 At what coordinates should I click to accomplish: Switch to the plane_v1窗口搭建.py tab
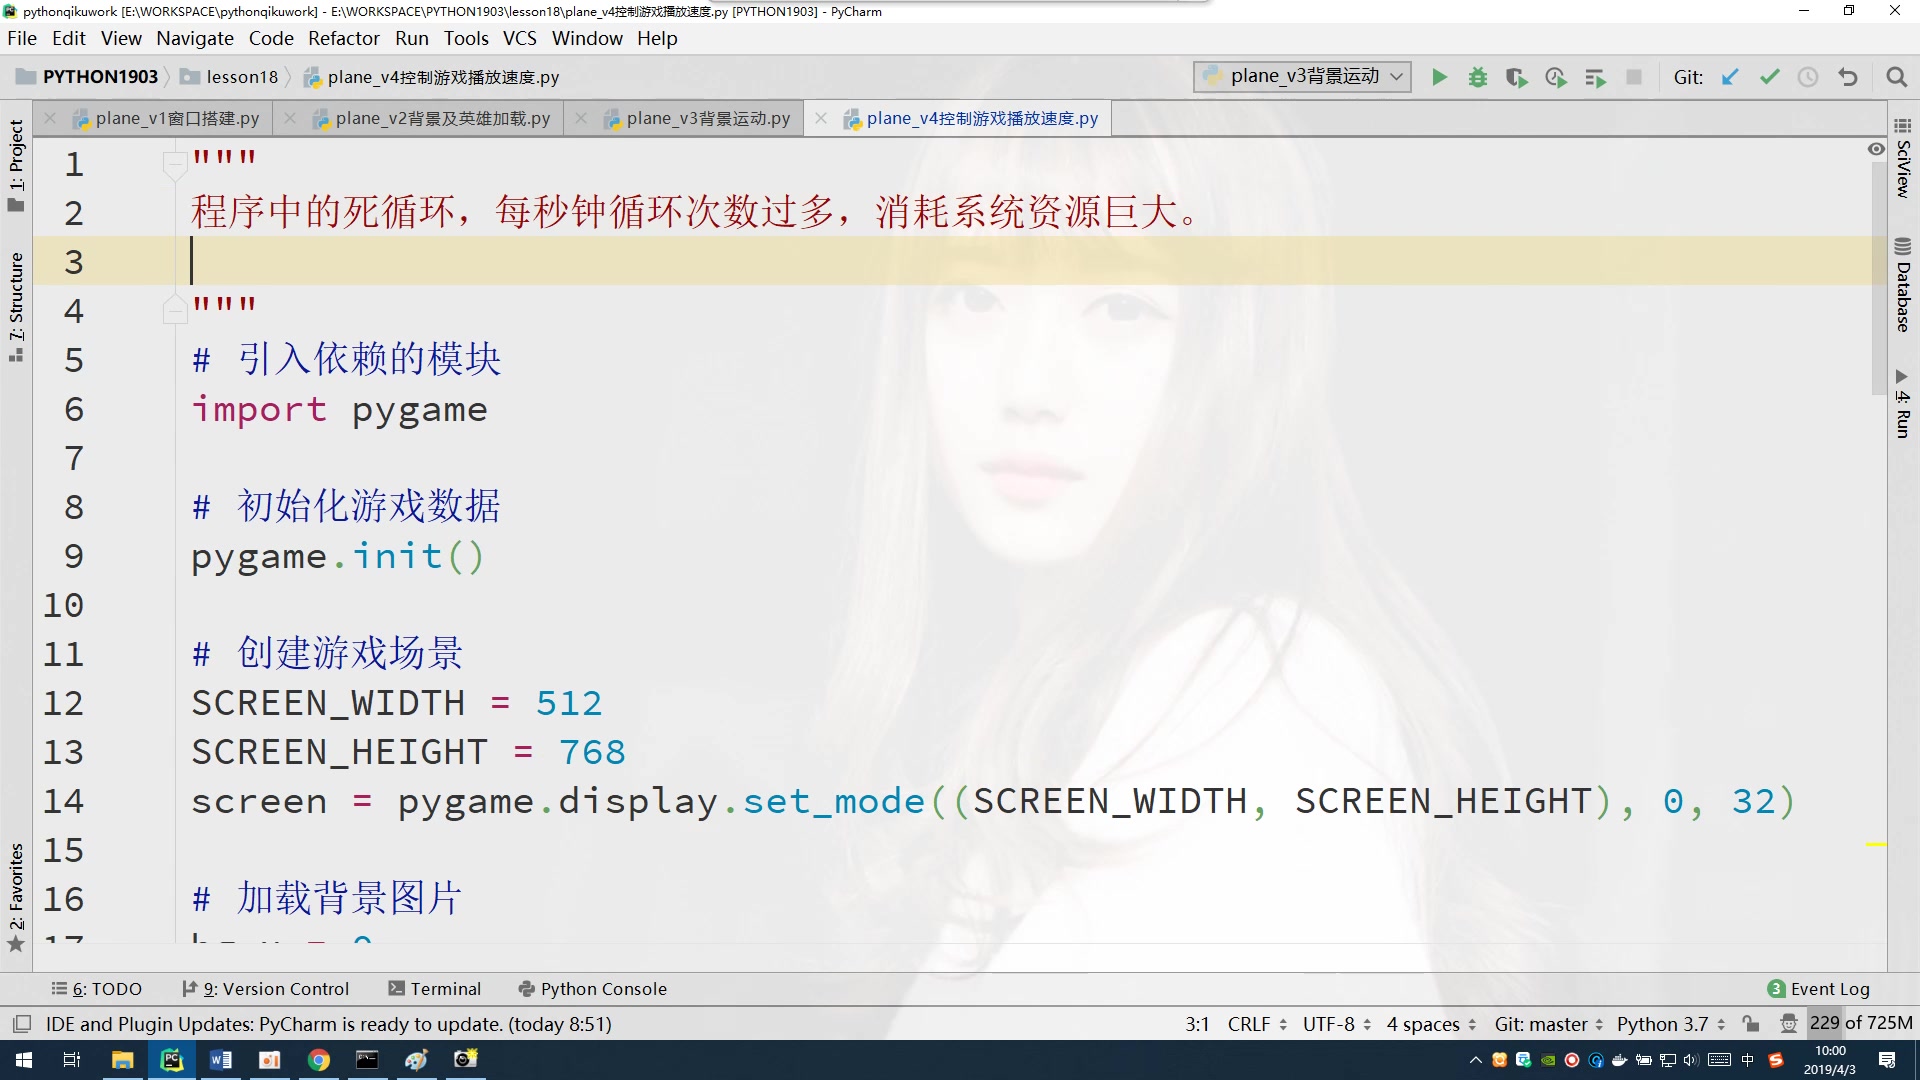click(176, 117)
